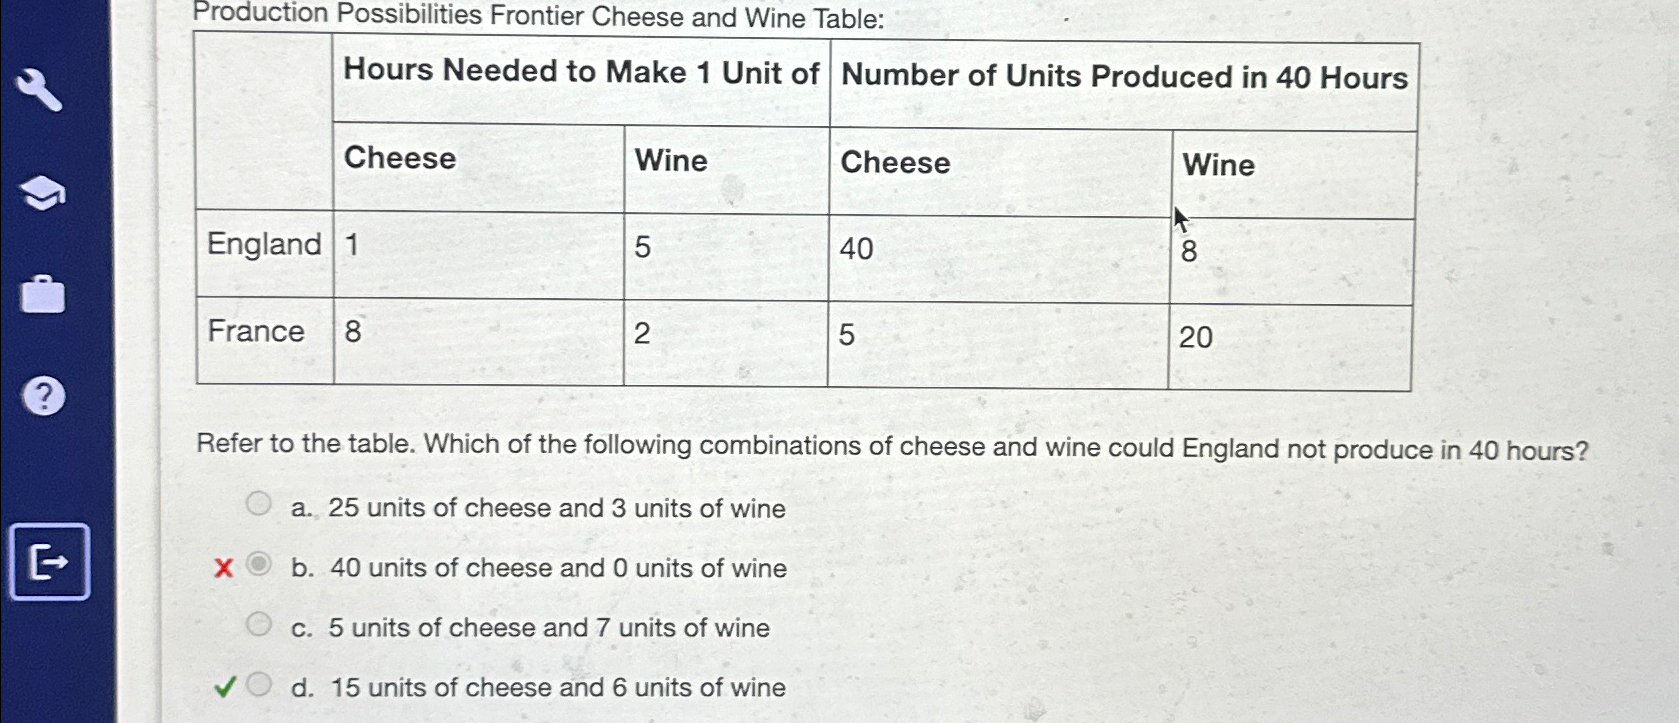Image resolution: width=1679 pixels, height=723 pixels.
Task: Click the England row label in table
Action: (263, 245)
